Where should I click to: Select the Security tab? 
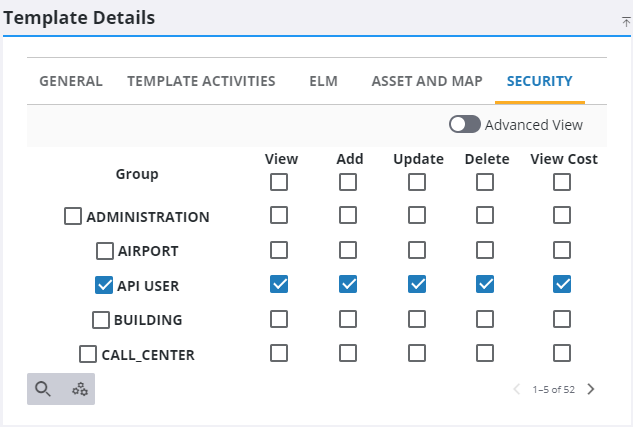click(539, 81)
